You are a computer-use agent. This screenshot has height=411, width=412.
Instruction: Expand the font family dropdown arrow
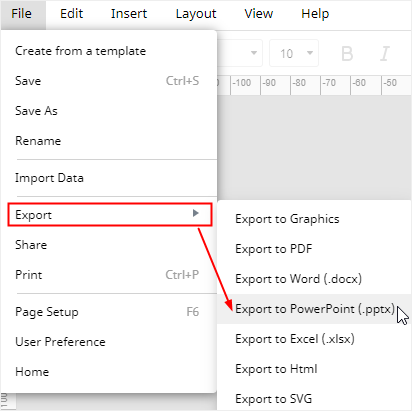pos(254,53)
